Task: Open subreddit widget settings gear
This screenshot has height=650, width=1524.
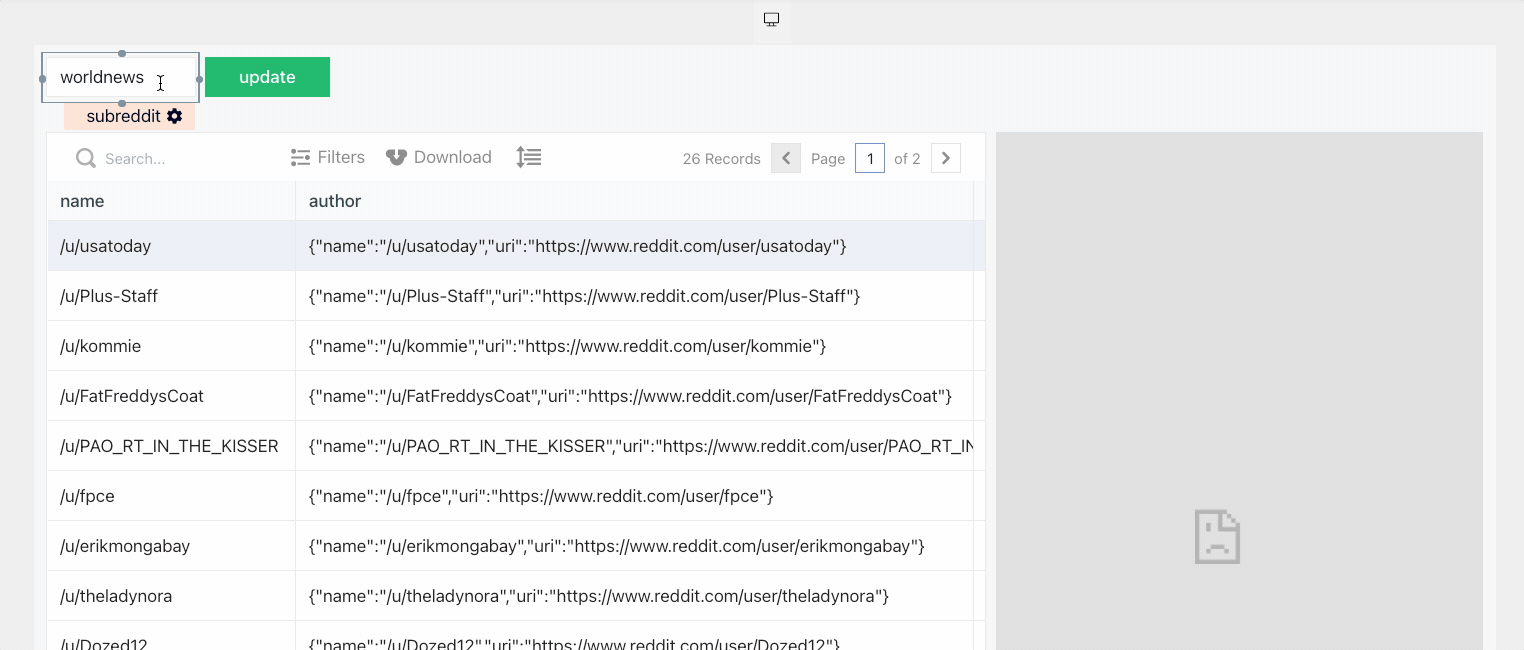Action: coord(175,116)
